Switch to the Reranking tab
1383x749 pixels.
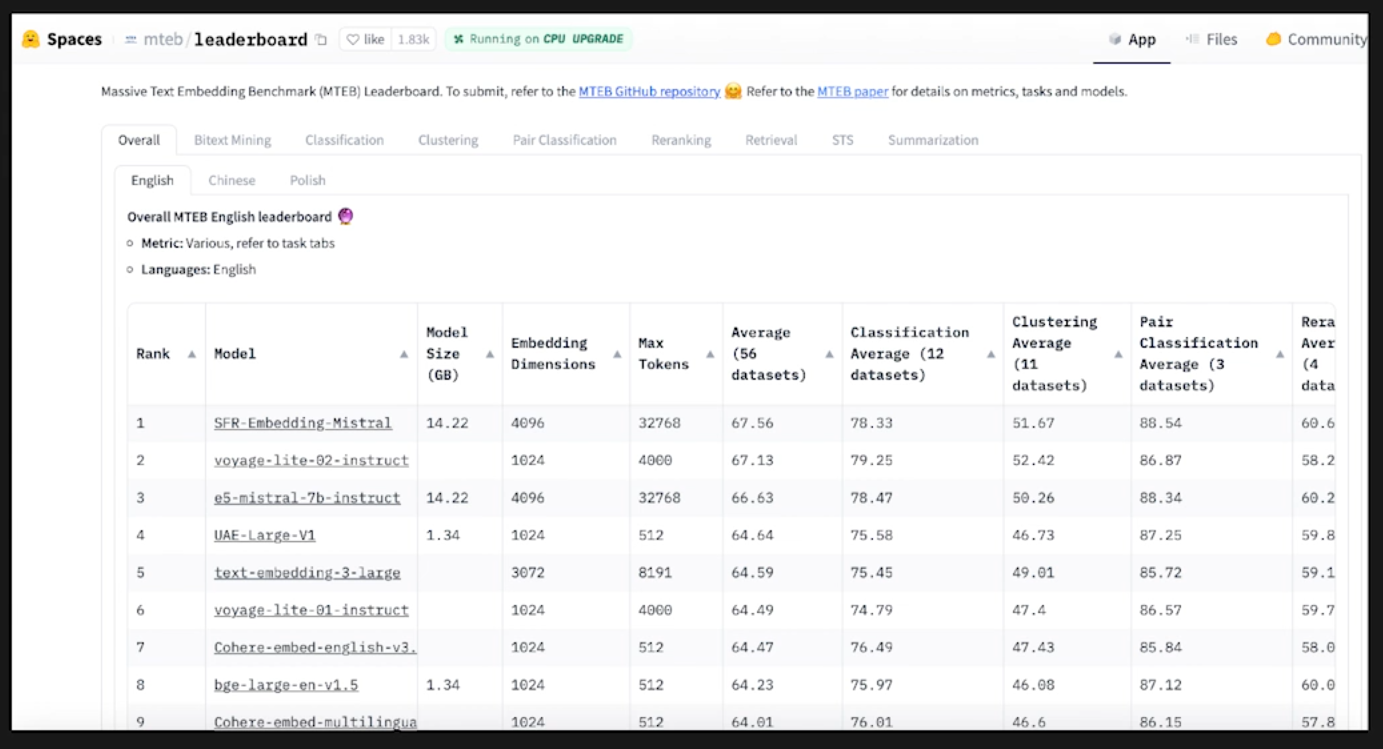click(x=681, y=140)
